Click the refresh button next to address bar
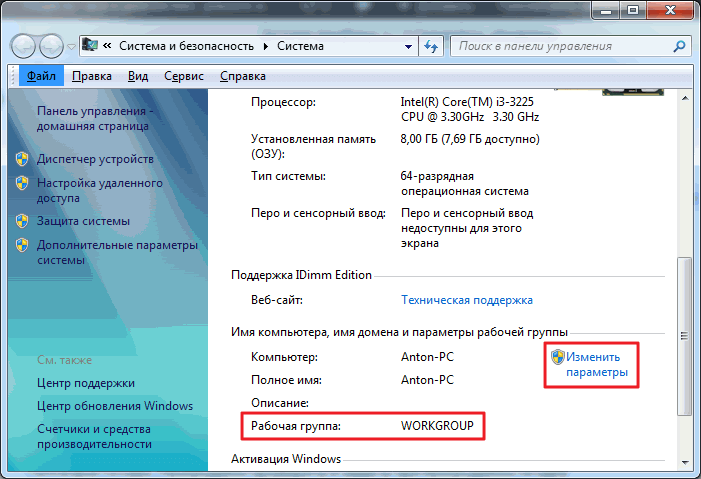701x479 pixels. (x=431, y=46)
